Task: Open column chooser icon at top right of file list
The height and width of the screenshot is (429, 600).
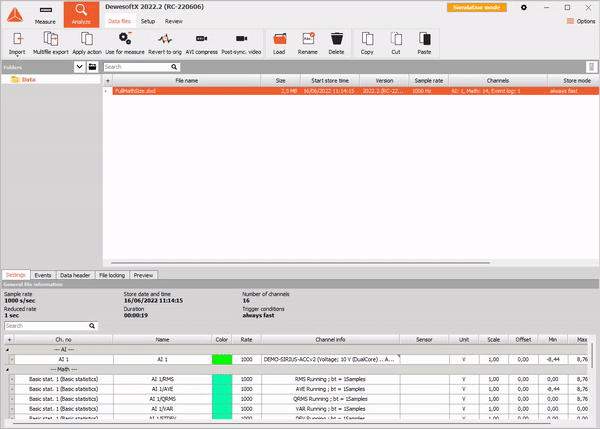Action: 591,67
